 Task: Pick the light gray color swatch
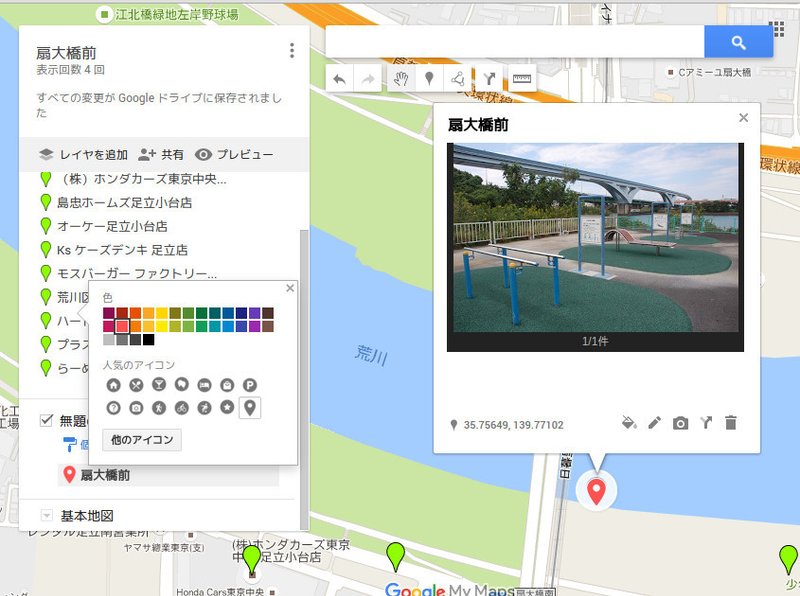pos(108,339)
